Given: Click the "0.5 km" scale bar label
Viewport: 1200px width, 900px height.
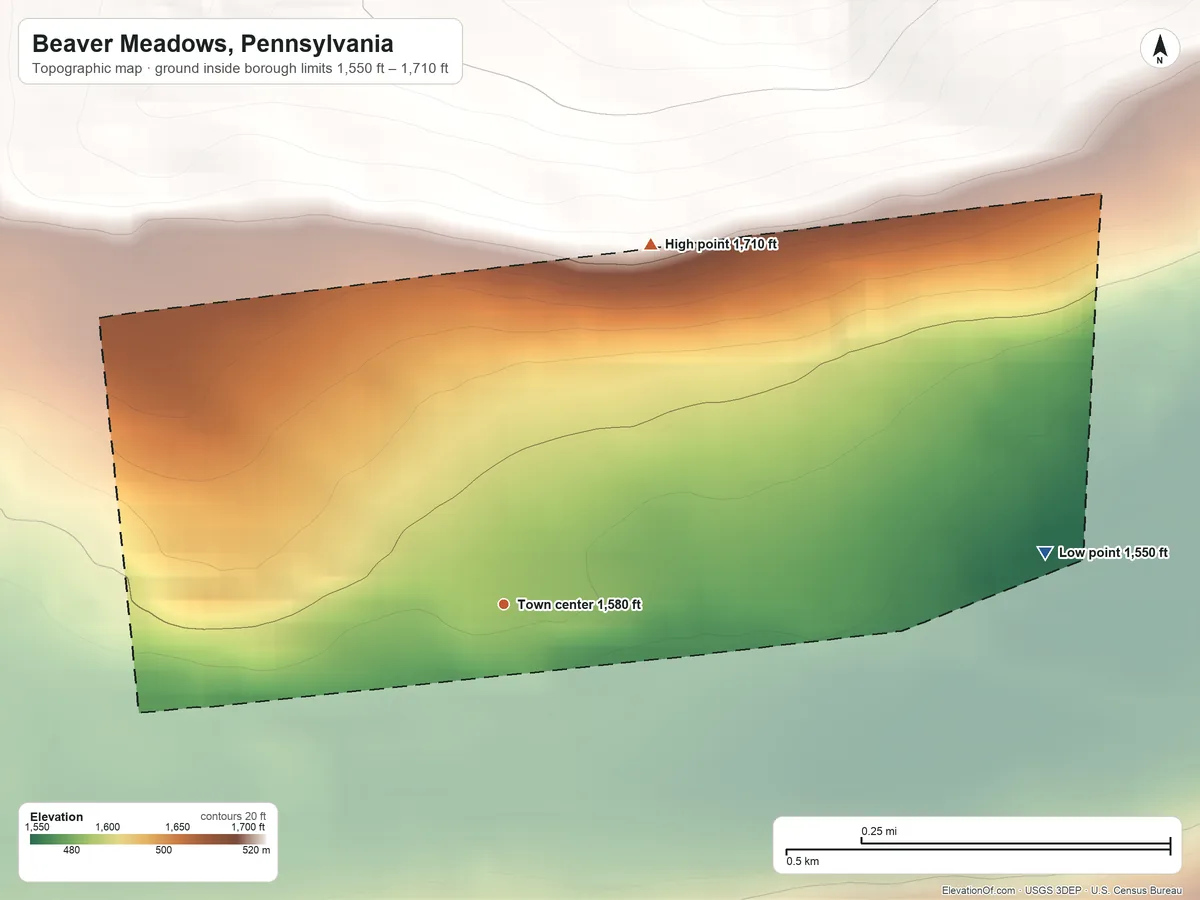Looking at the screenshot, I should tap(802, 861).
